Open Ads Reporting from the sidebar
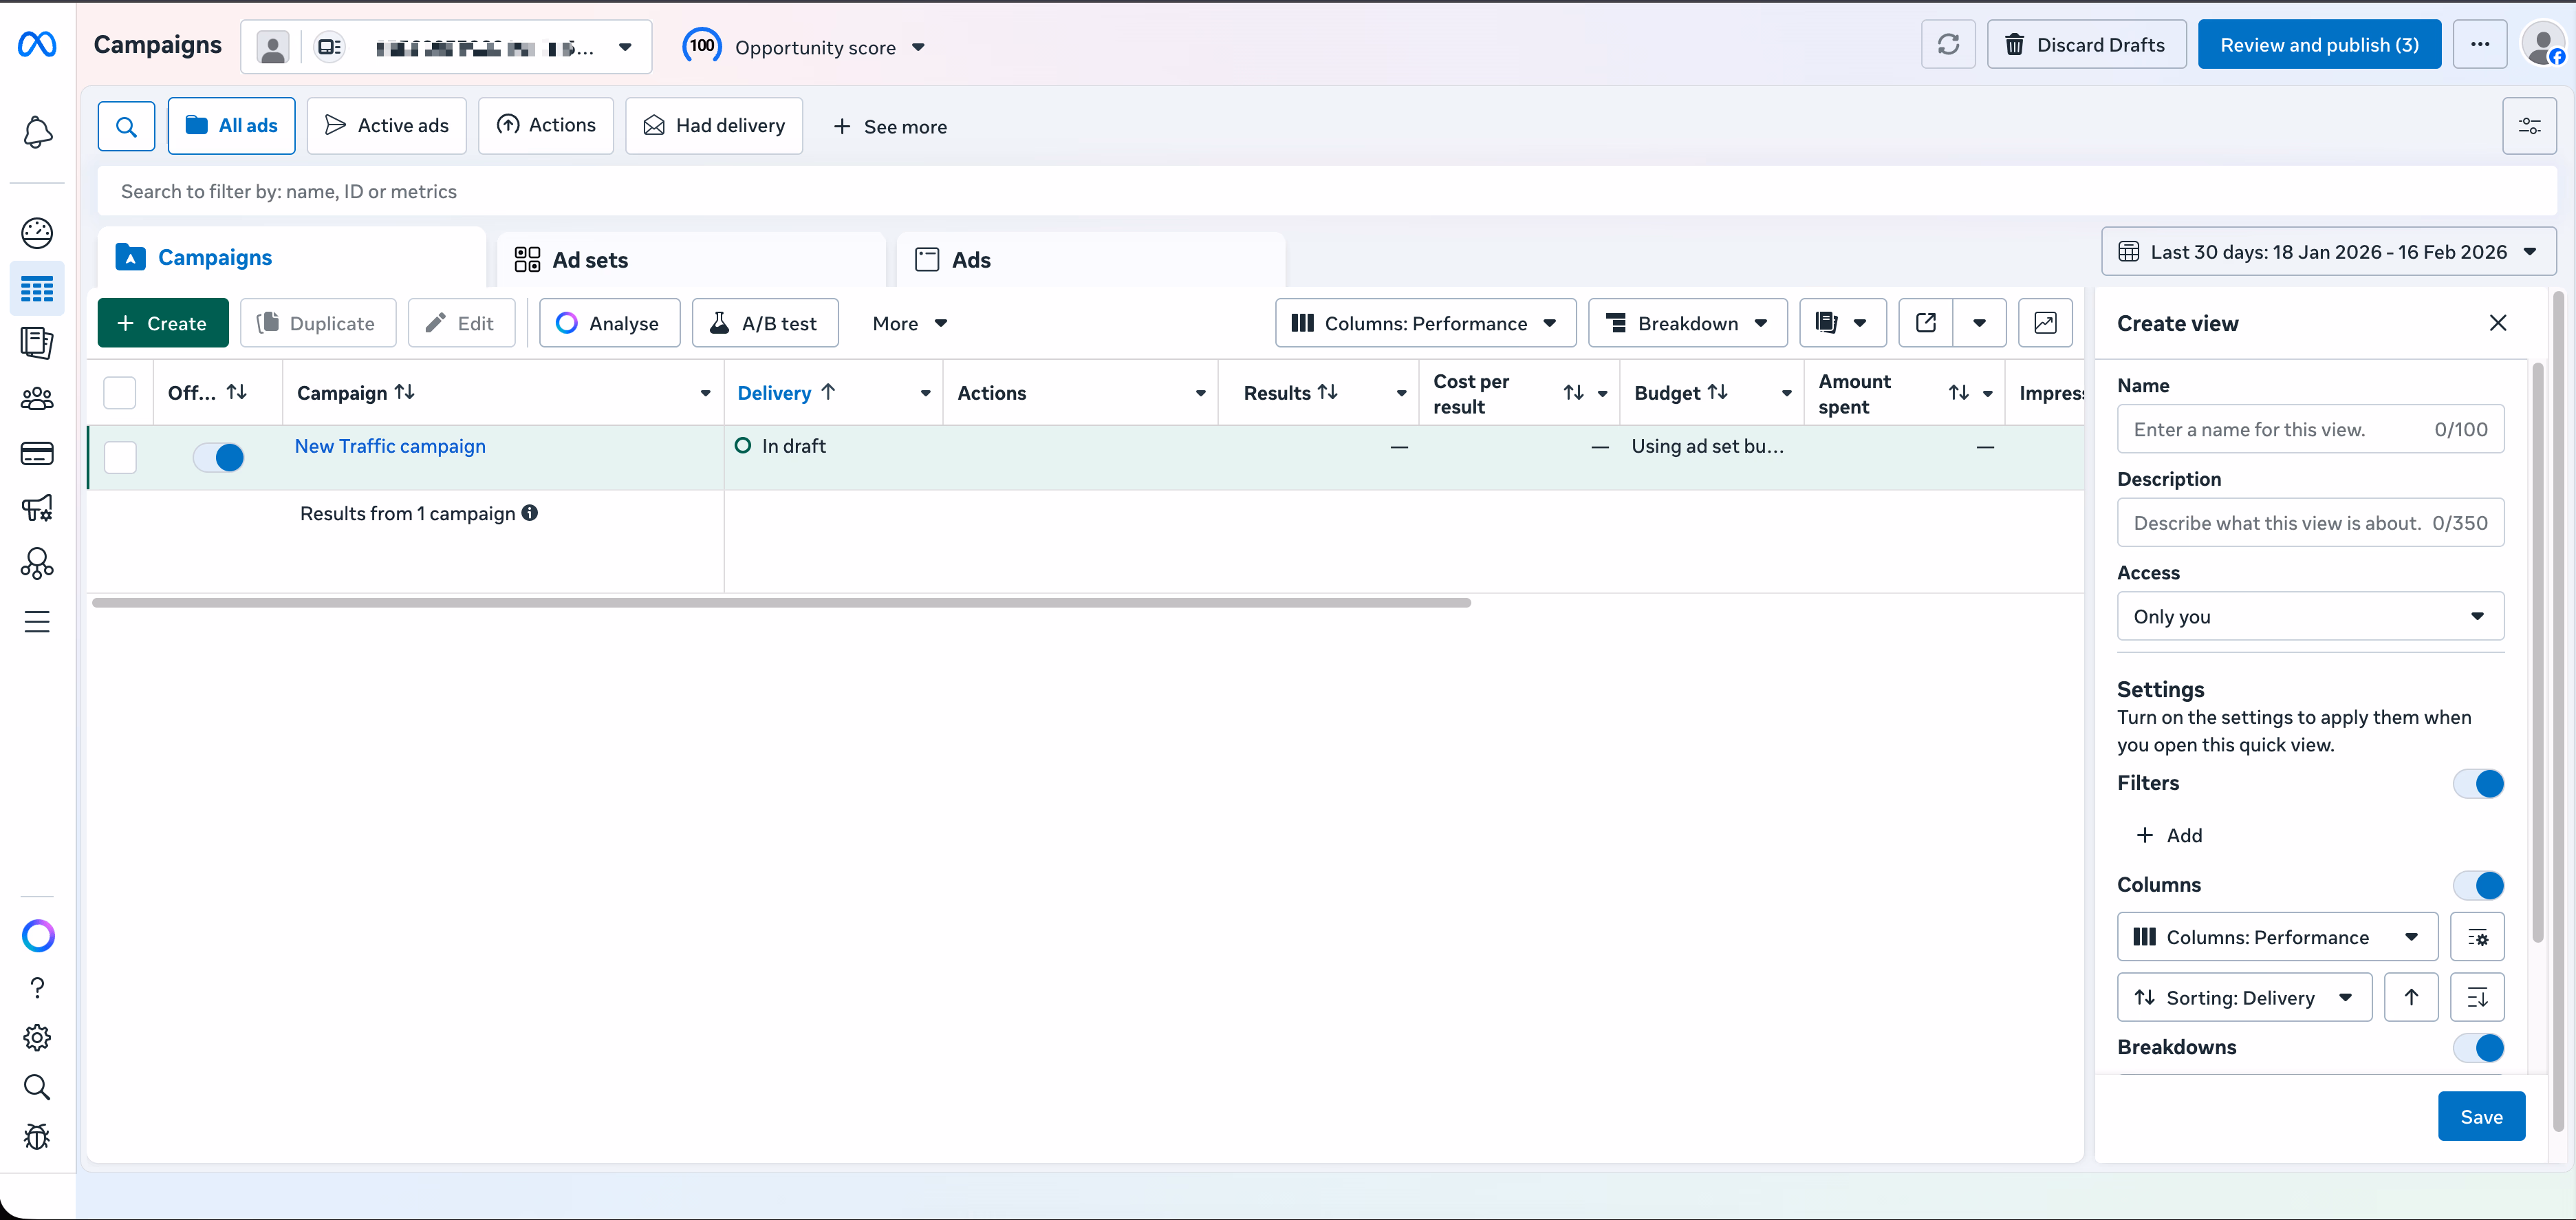The height and width of the screenshot is (1220, 2576). pos(37,343)
